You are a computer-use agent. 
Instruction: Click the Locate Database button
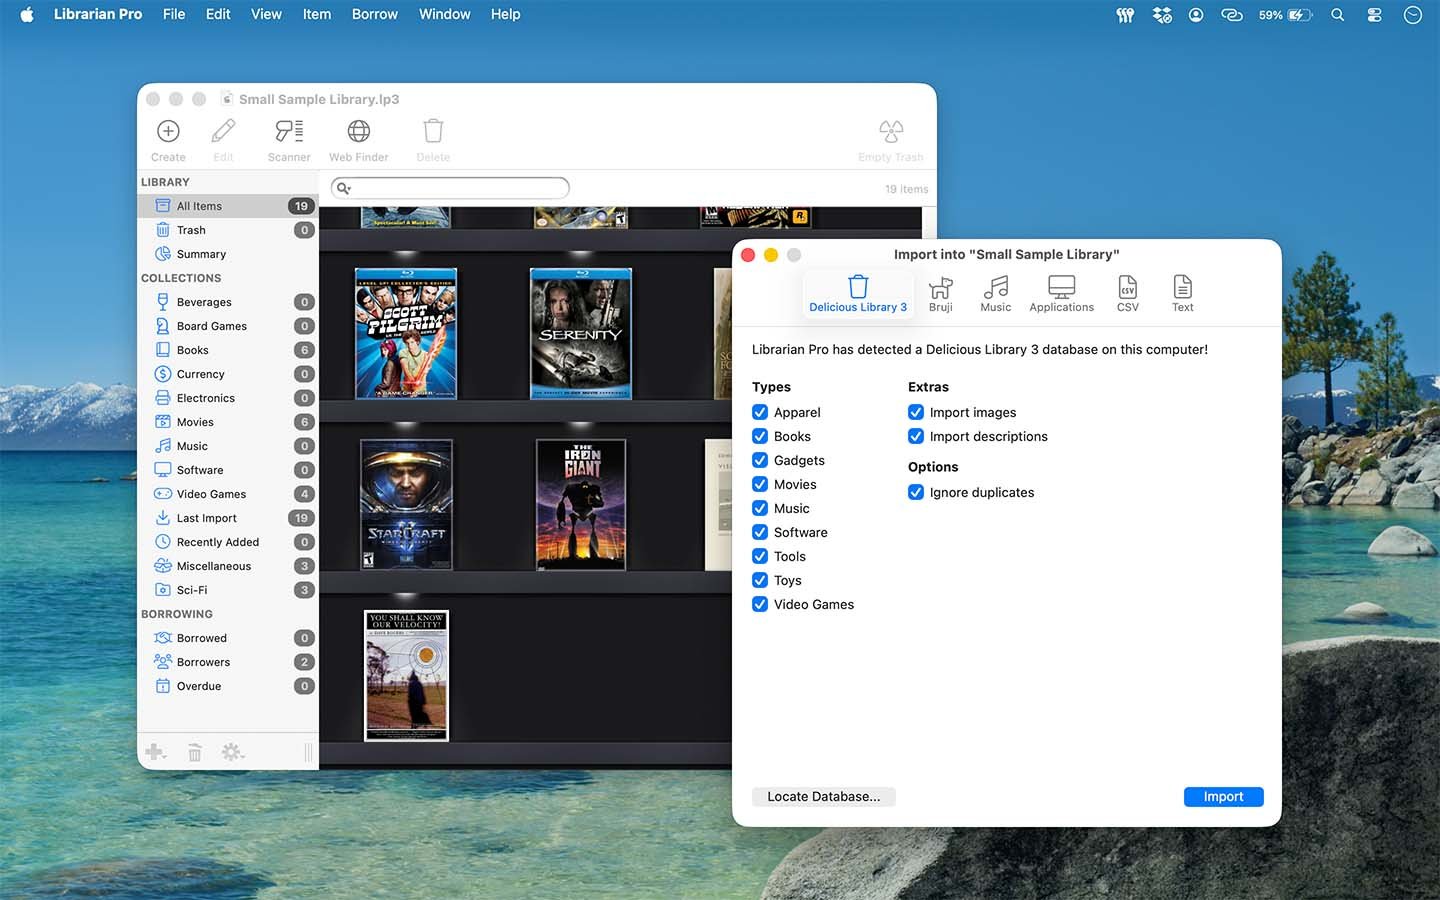[823, 796]
